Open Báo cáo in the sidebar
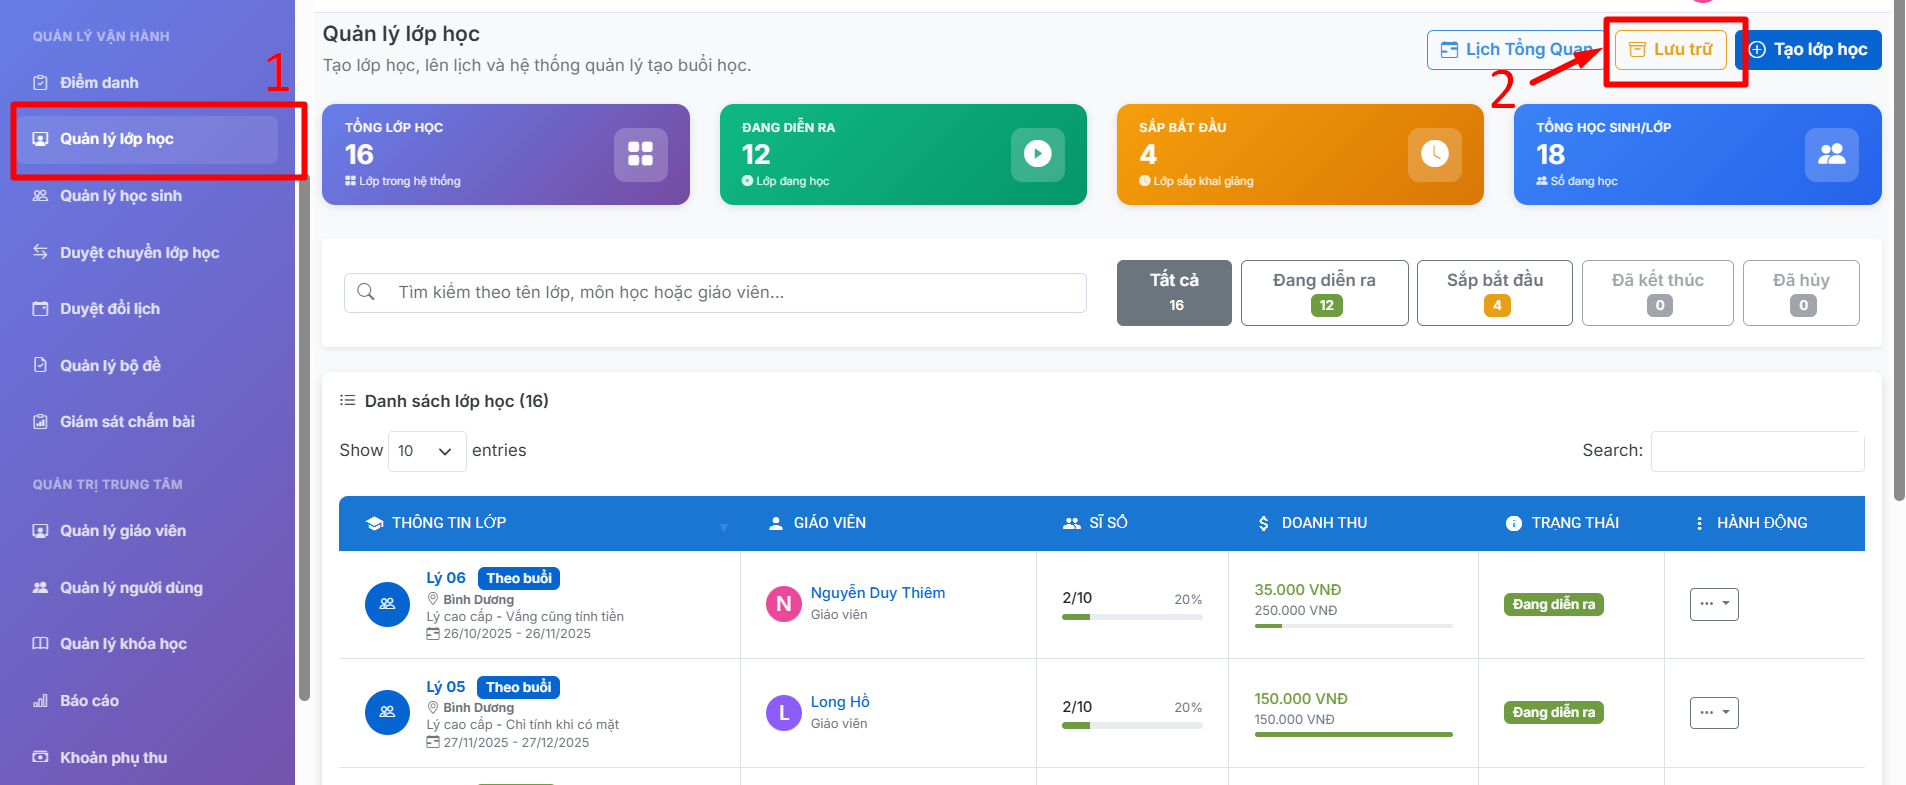 pos(89,701)
